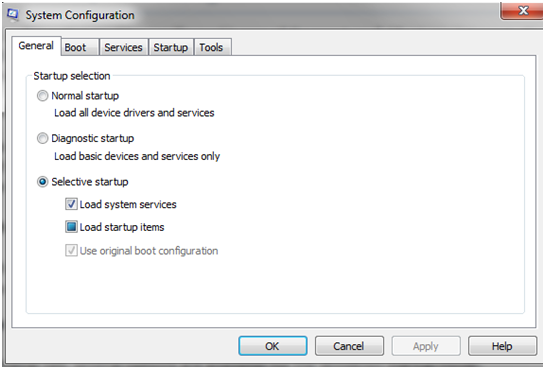Click the greyed-out Apply button
The width and height of the screenshot is (545, 369).
click(x=426, y=346)
